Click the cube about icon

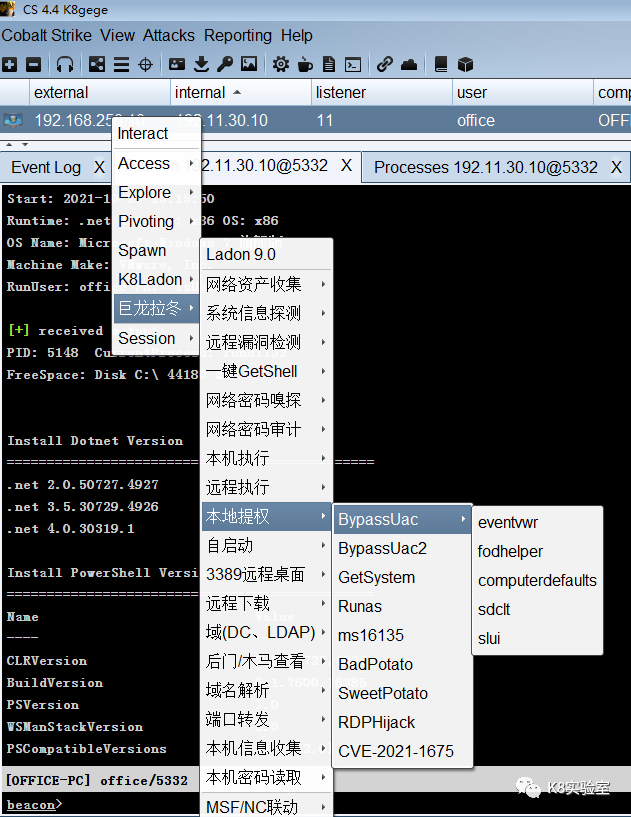tap(465, 65)
